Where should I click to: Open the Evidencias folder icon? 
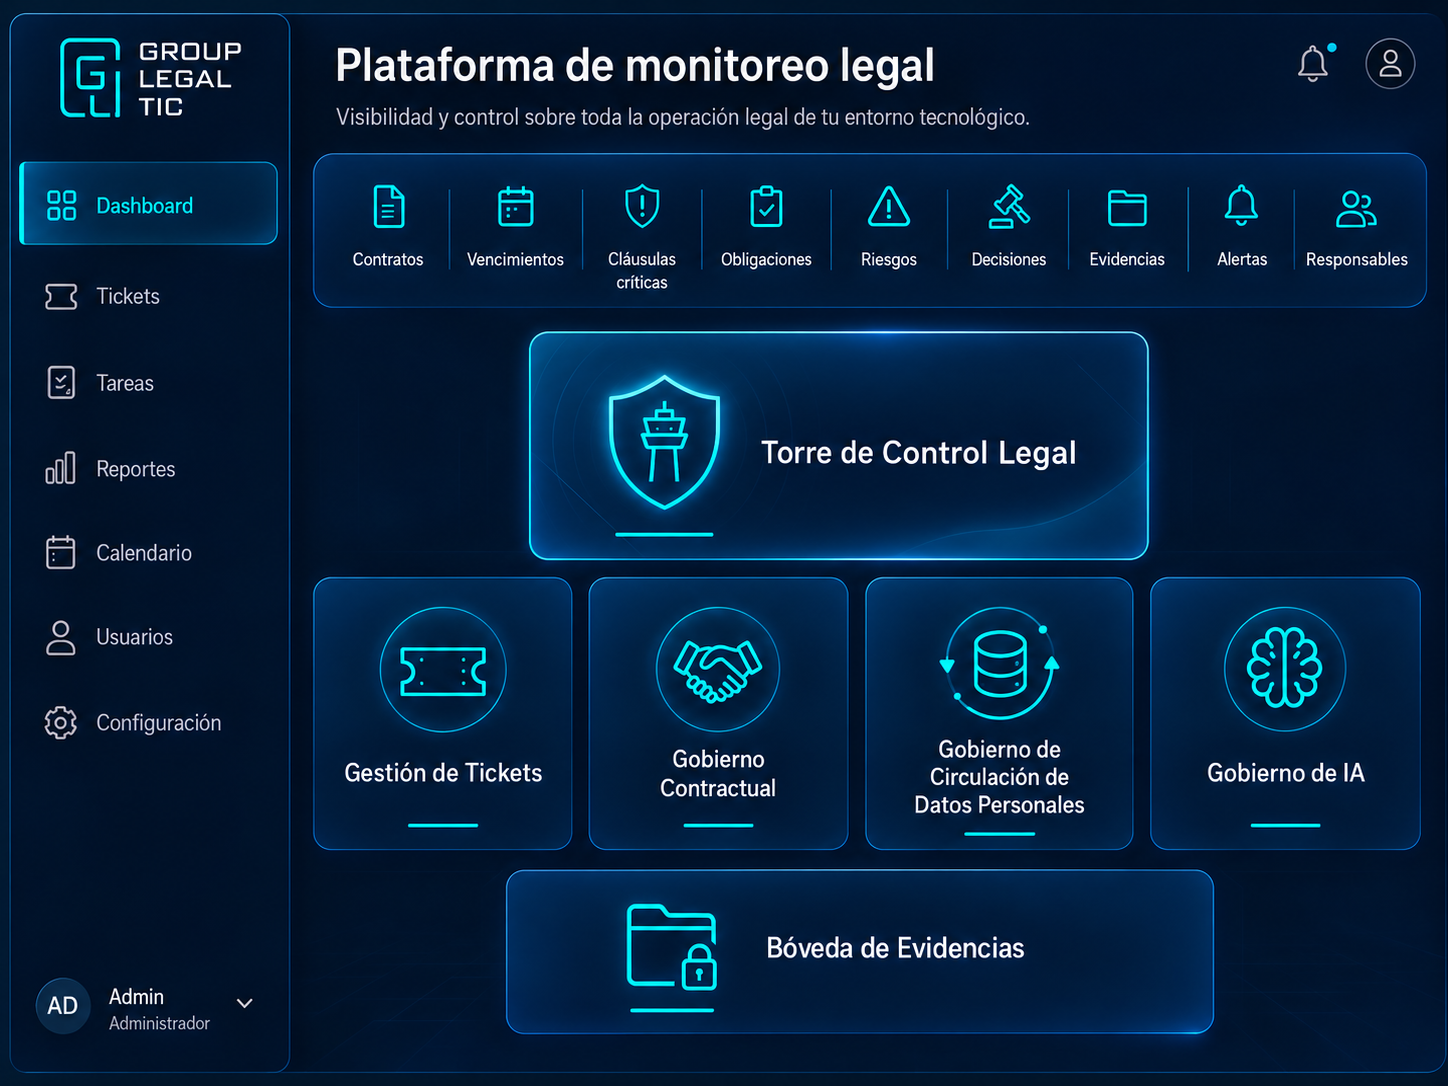(x=1127, y=208)
